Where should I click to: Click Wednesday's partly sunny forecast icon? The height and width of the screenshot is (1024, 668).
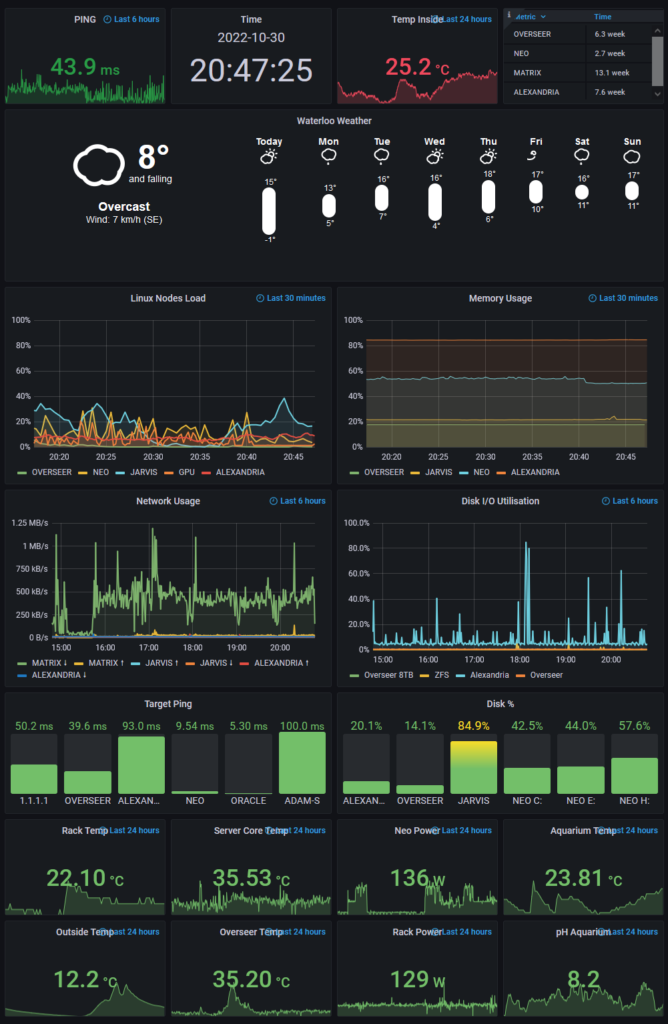(435, 158)
